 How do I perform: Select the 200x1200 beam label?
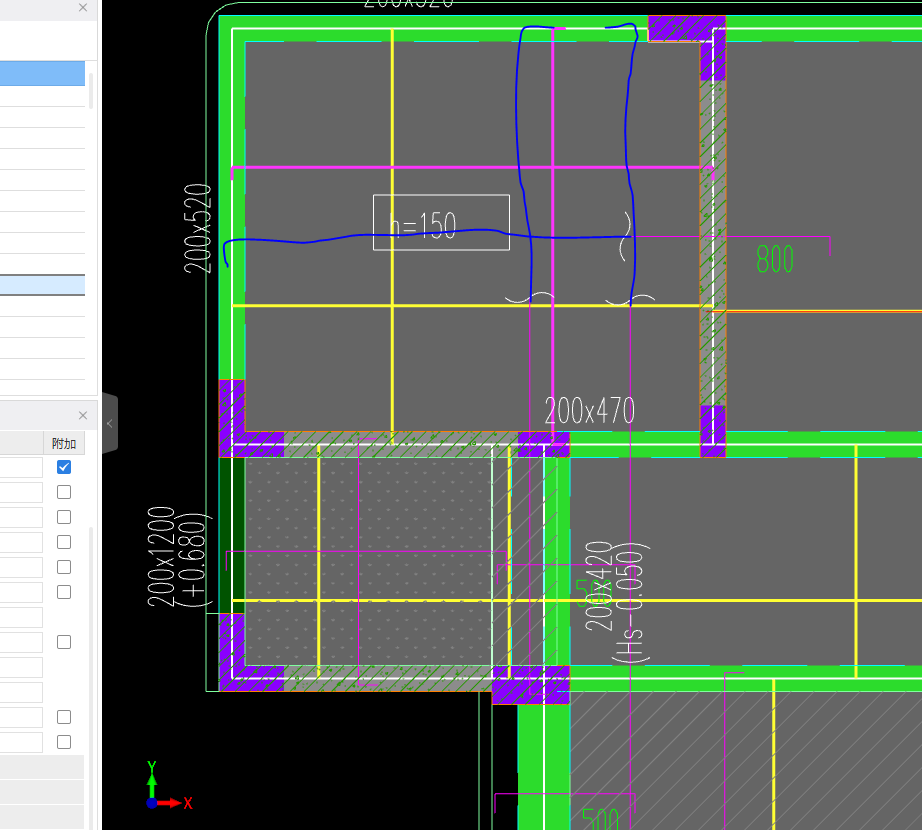(x=161, y=556)
